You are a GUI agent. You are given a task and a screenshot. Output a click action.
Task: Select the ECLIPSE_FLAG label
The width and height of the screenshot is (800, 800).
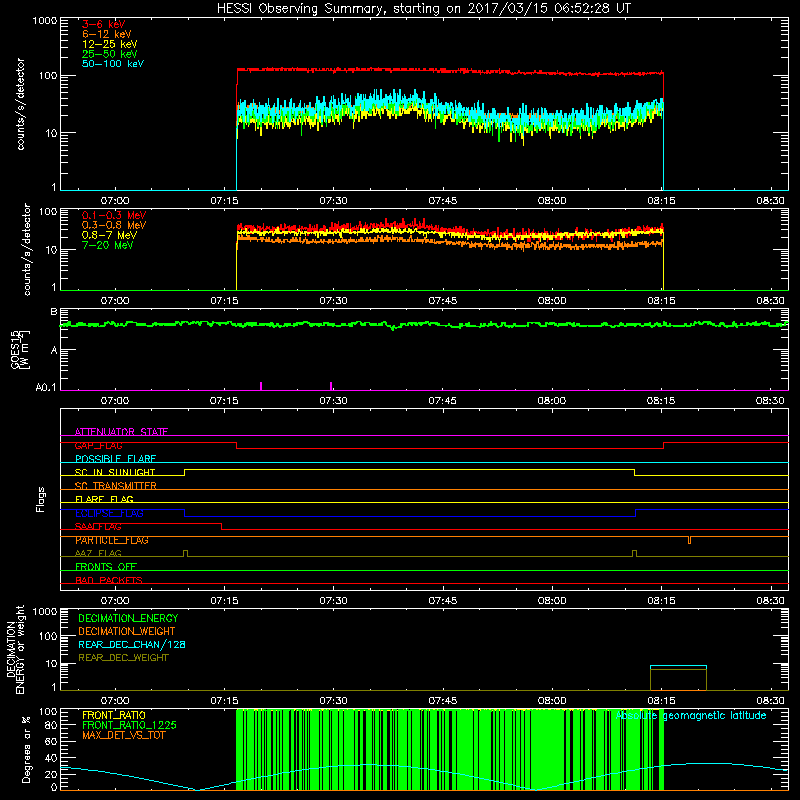(x=109, y=513)
